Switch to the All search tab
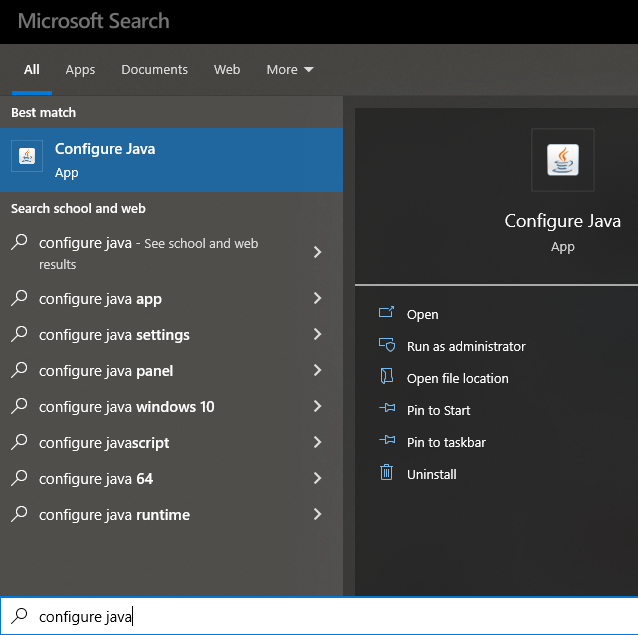Image resolution: width=638 pixels, height=635 pixels. [32, 70]
